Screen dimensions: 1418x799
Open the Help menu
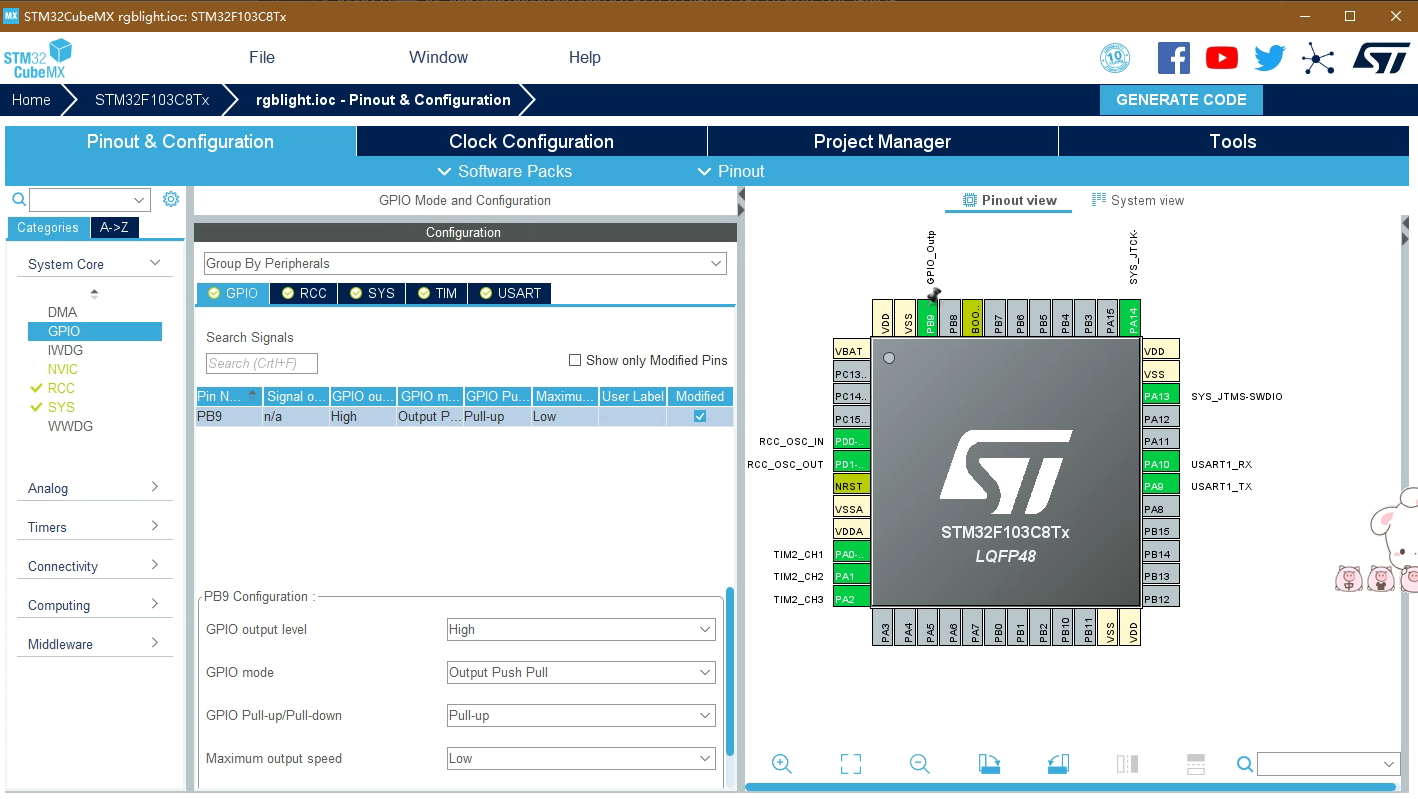[x=585, y=57]
